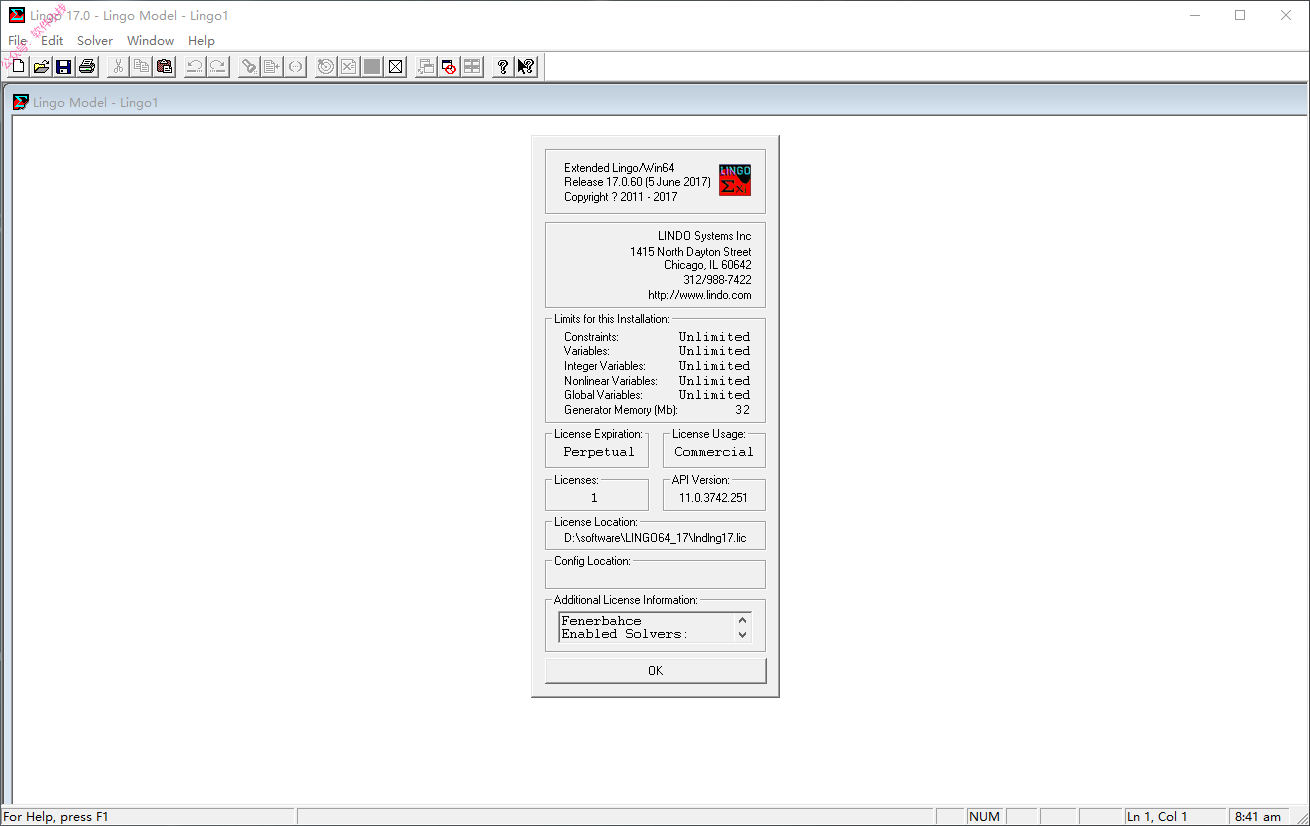Click the gray square toolbar icon
The height and width of the screenshot is (826, 1310).
point(372,67)
